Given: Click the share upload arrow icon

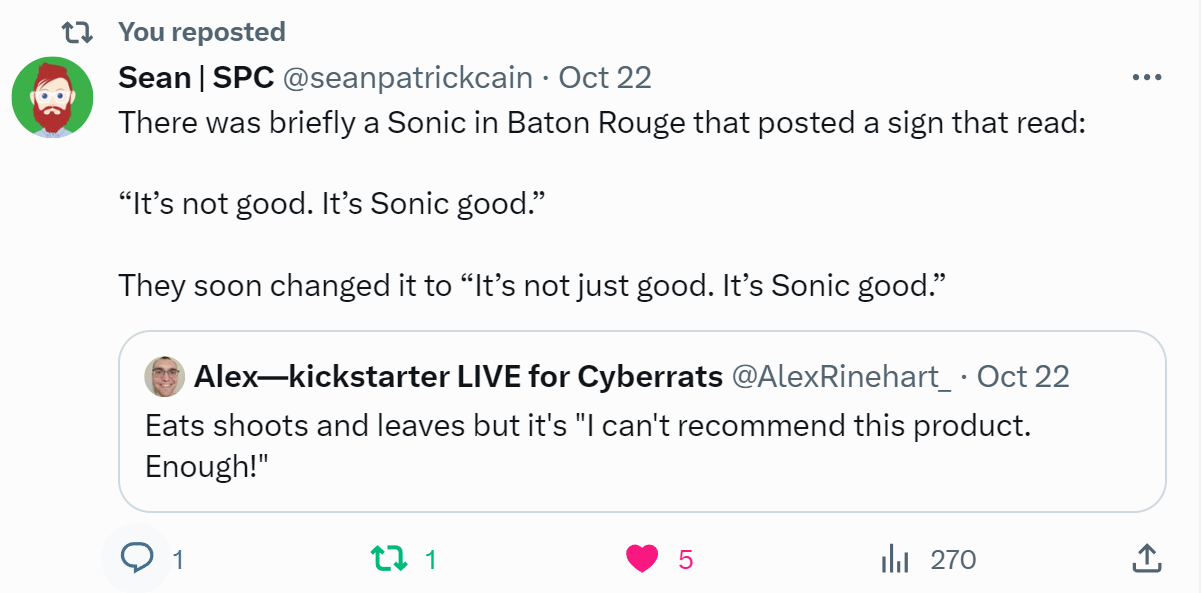Looking at the screenshot, I should (1146, 559).
